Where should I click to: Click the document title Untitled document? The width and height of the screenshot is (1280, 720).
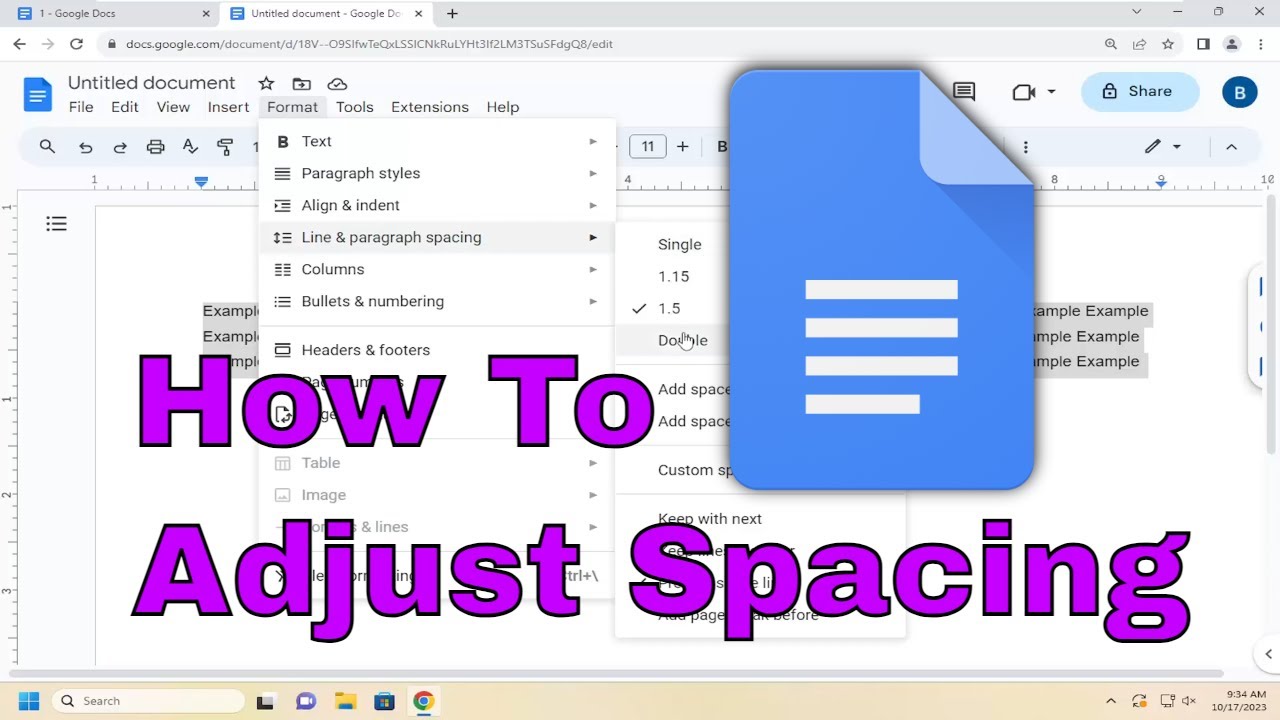point(152,83)
